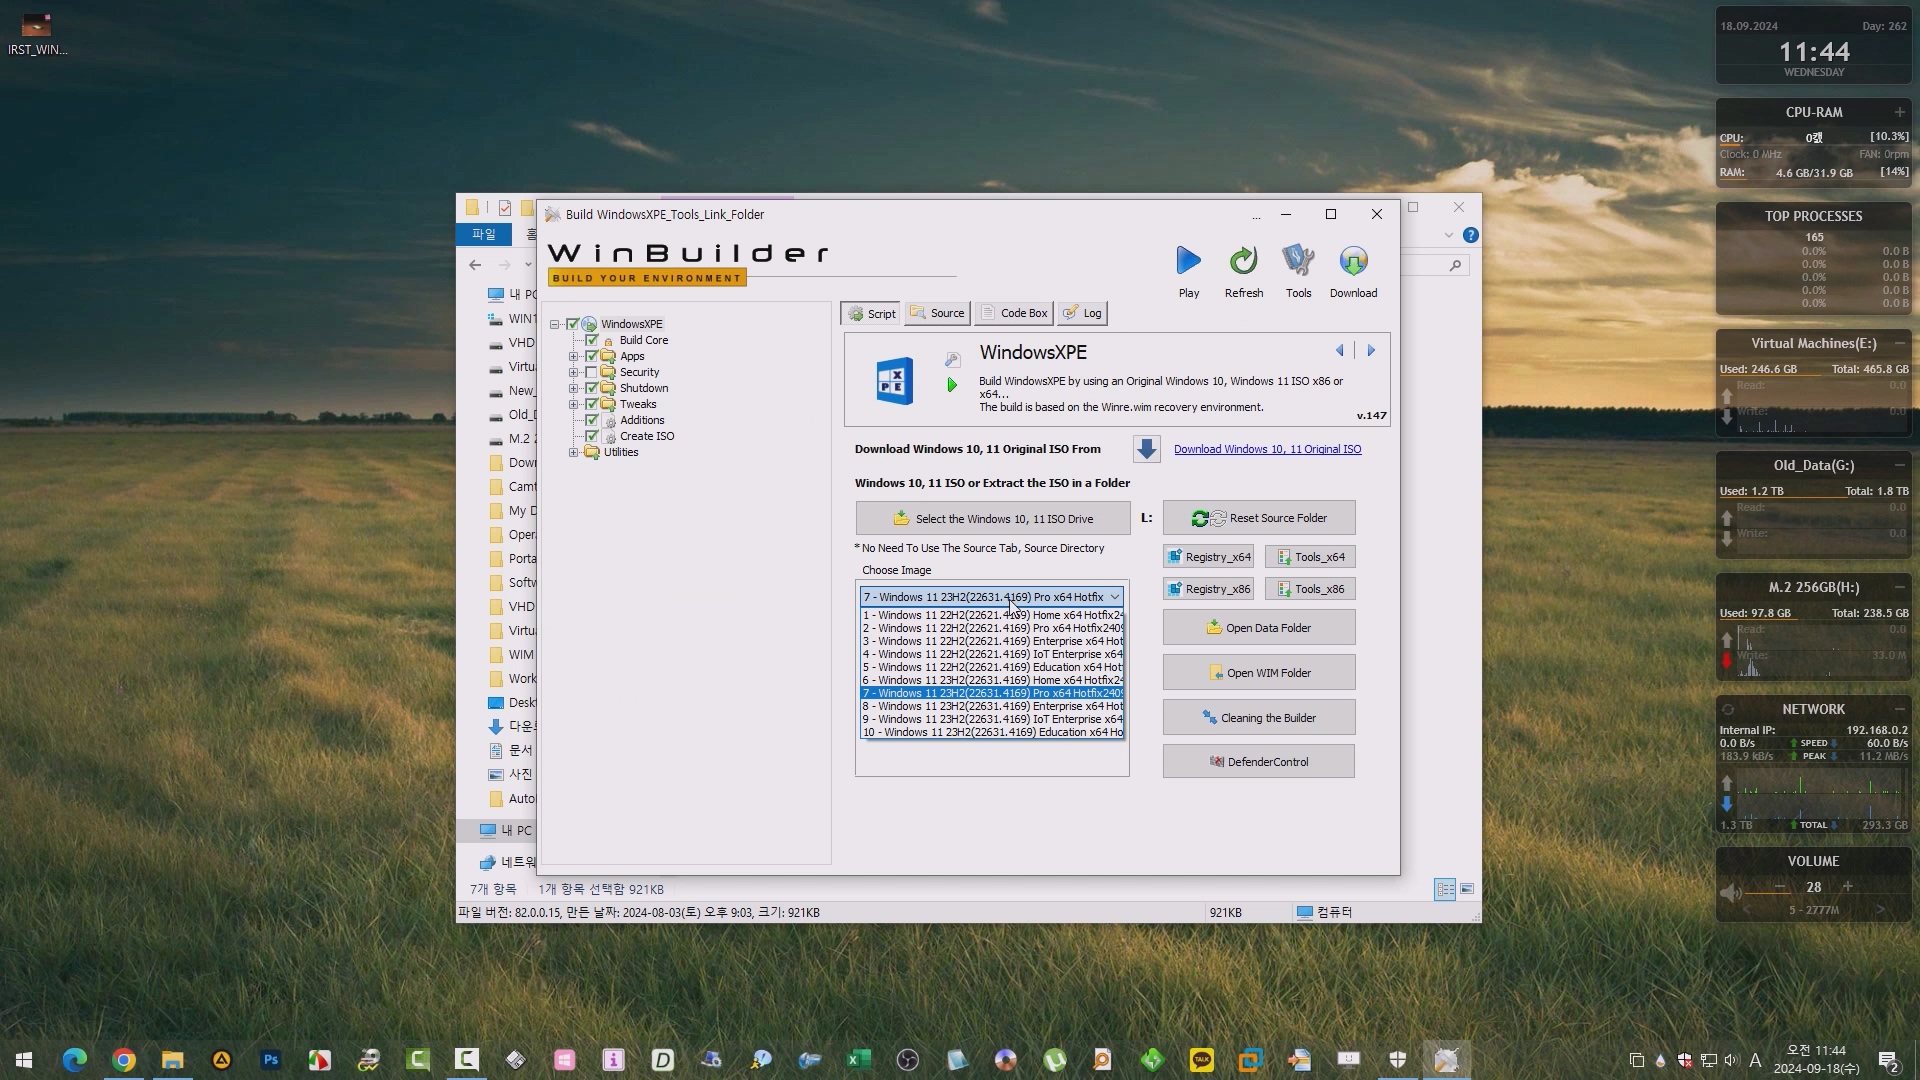Image resolution: width=1920 pixels, height=1080 pixels.
Task: Click the Download toolbar icon
Action: click(x=1353, y=262)
